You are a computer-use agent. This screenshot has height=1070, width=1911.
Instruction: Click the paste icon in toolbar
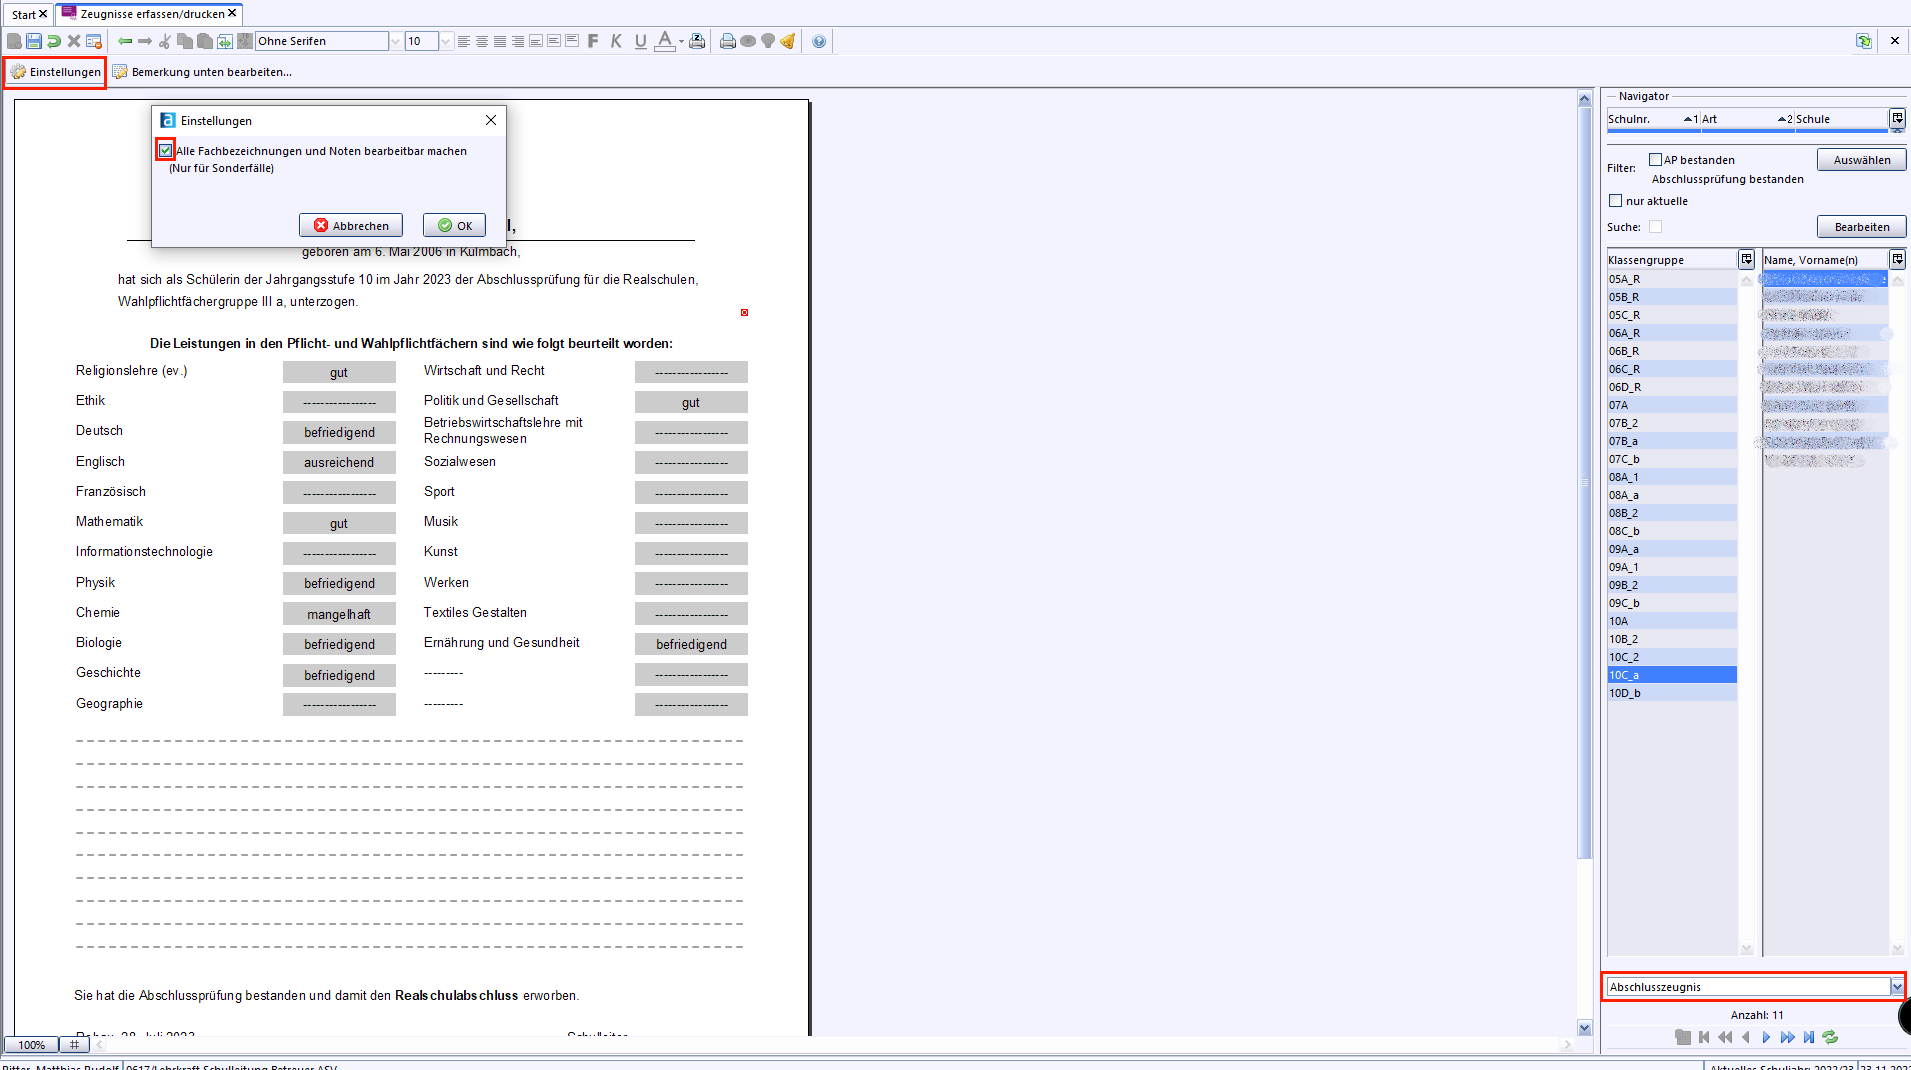[x=205, y=41]
